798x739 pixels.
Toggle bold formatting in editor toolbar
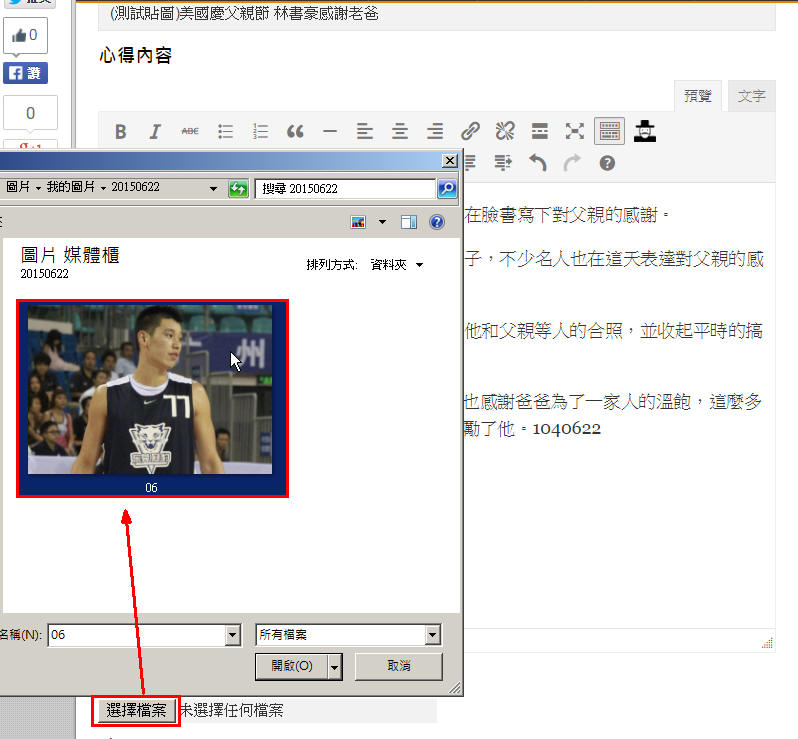[x=120, y=131]
